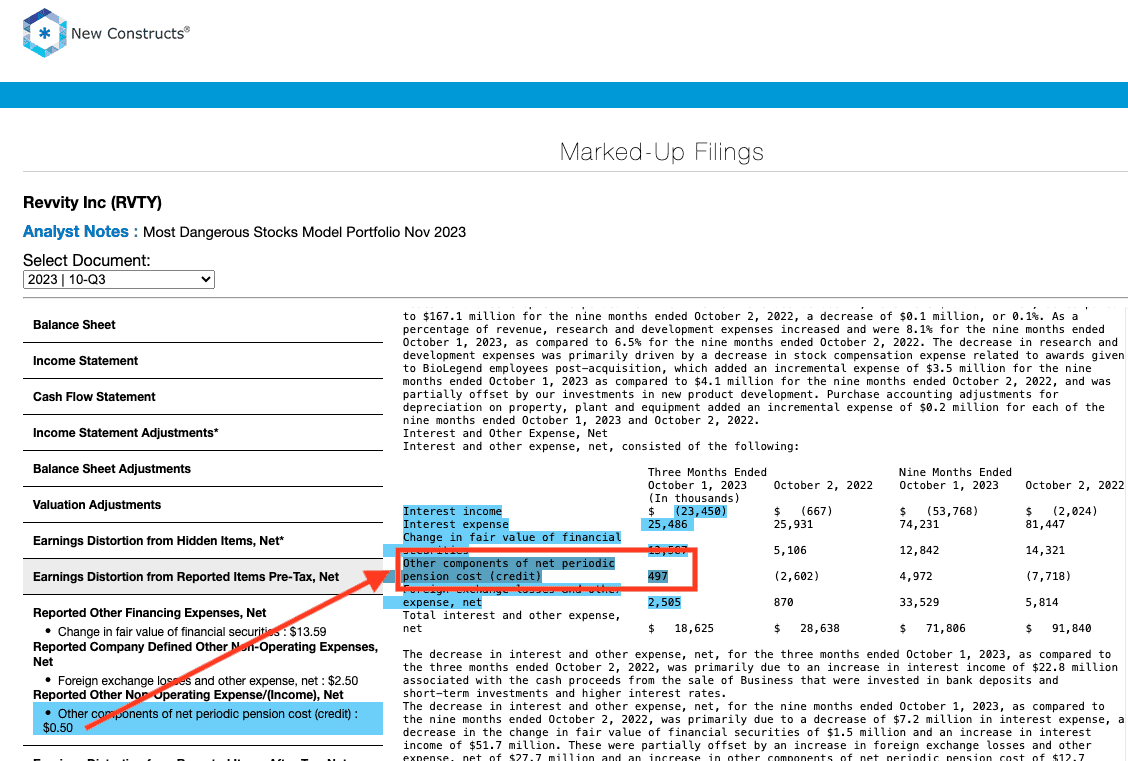Click table value 81,447
The image size is (1128, 761).
pos(1045,524)
